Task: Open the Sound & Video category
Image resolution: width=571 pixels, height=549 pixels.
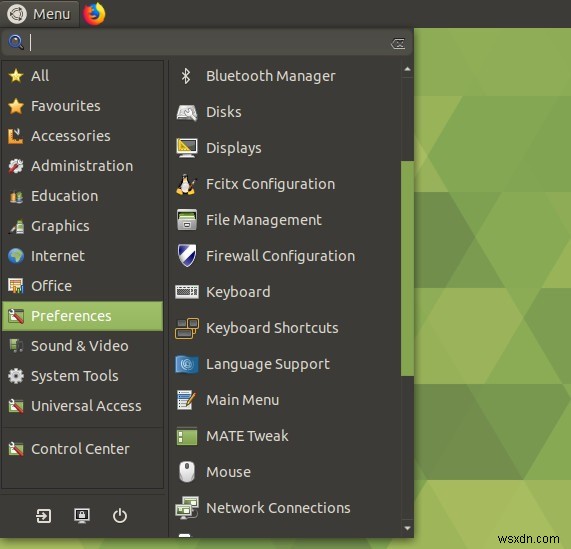Action: click(83, 346)
